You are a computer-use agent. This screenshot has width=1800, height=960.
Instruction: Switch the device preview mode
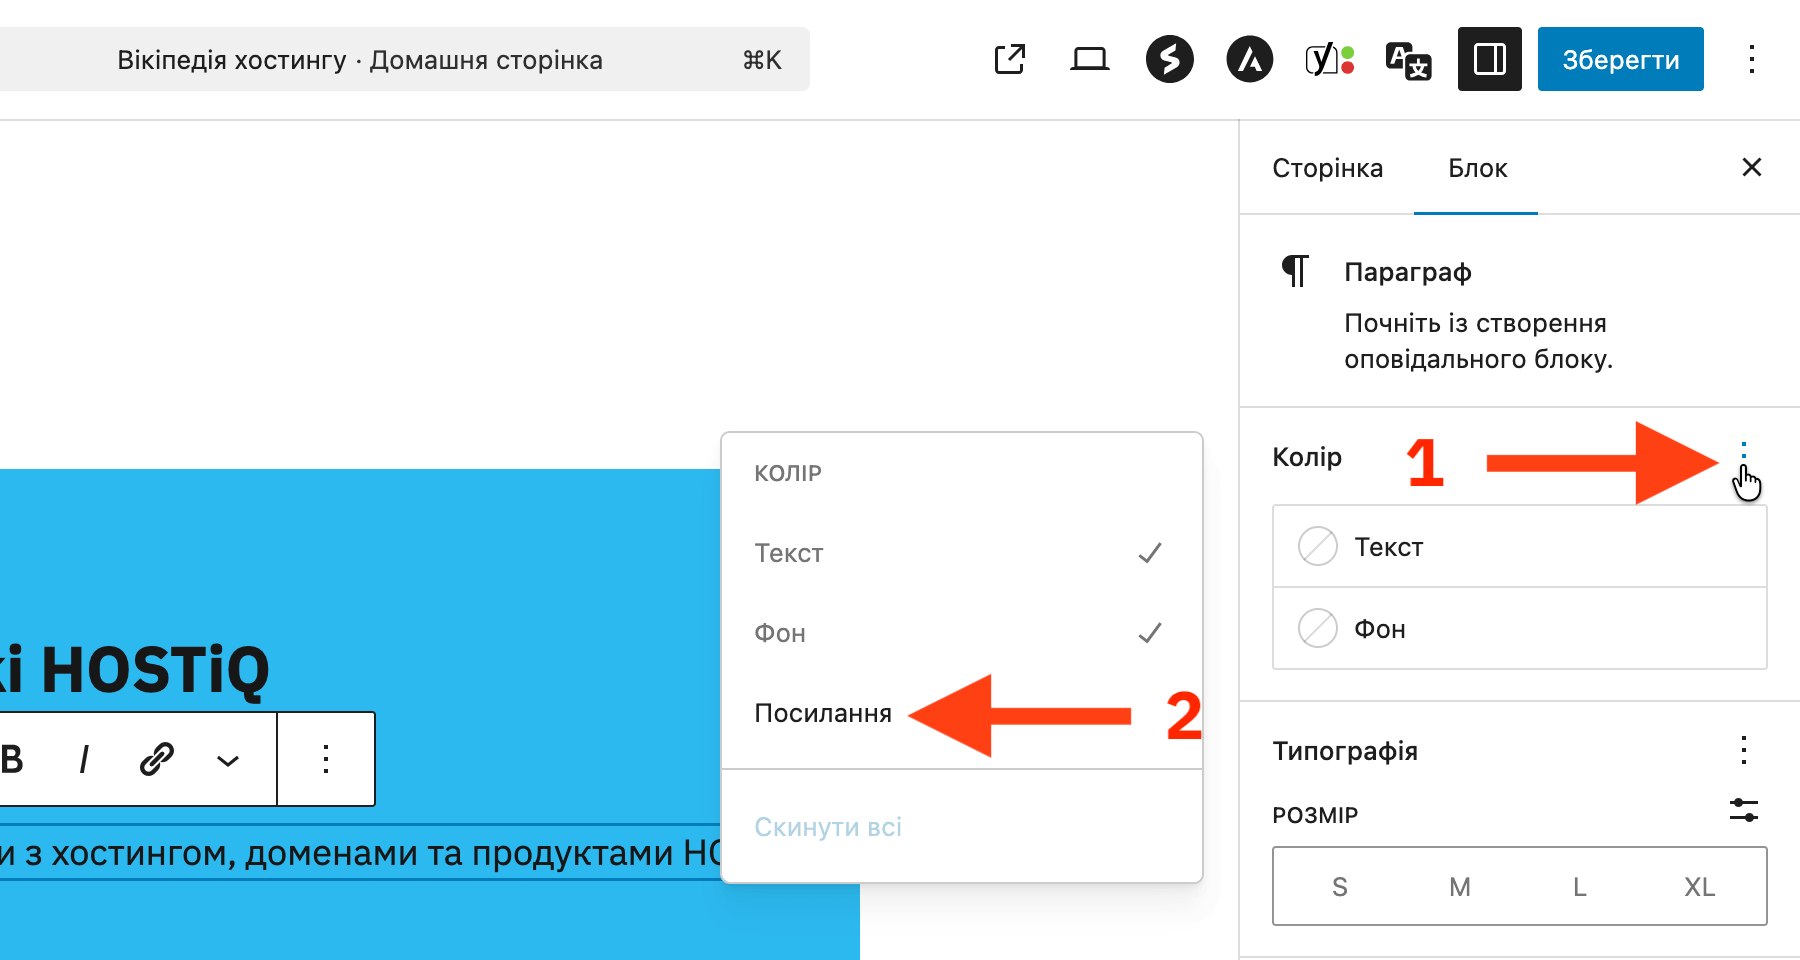point(1089,59)
